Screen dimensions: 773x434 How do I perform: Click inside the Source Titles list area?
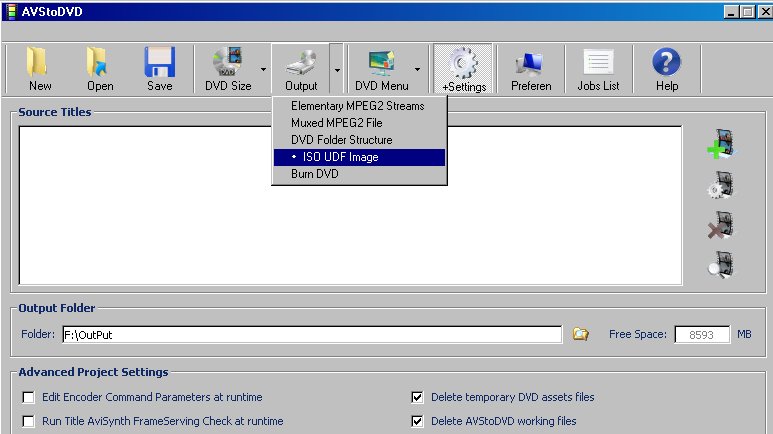(x=351, y=205)
